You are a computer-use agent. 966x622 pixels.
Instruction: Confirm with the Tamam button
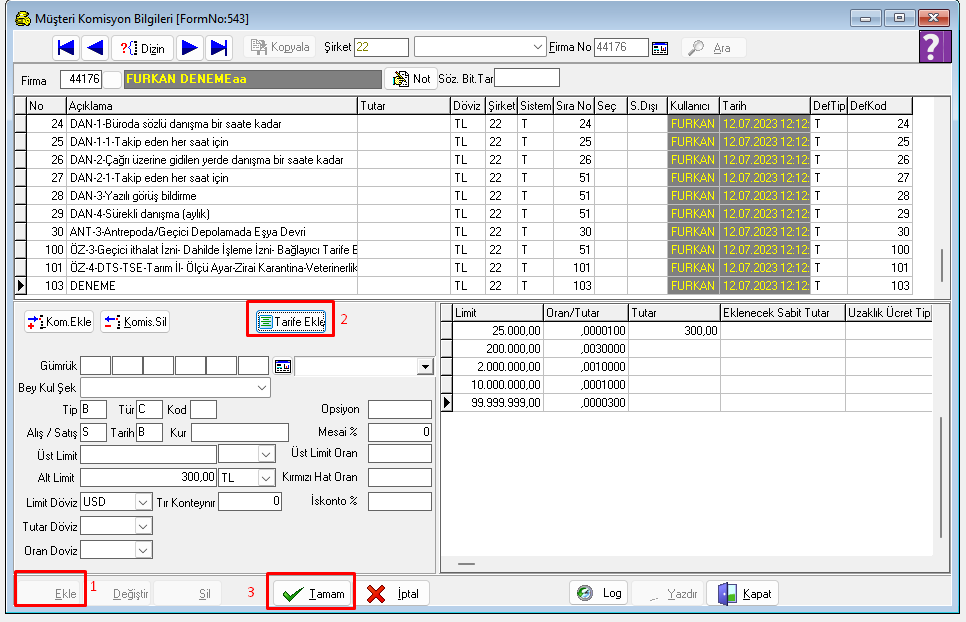click(x=313, y=593)
